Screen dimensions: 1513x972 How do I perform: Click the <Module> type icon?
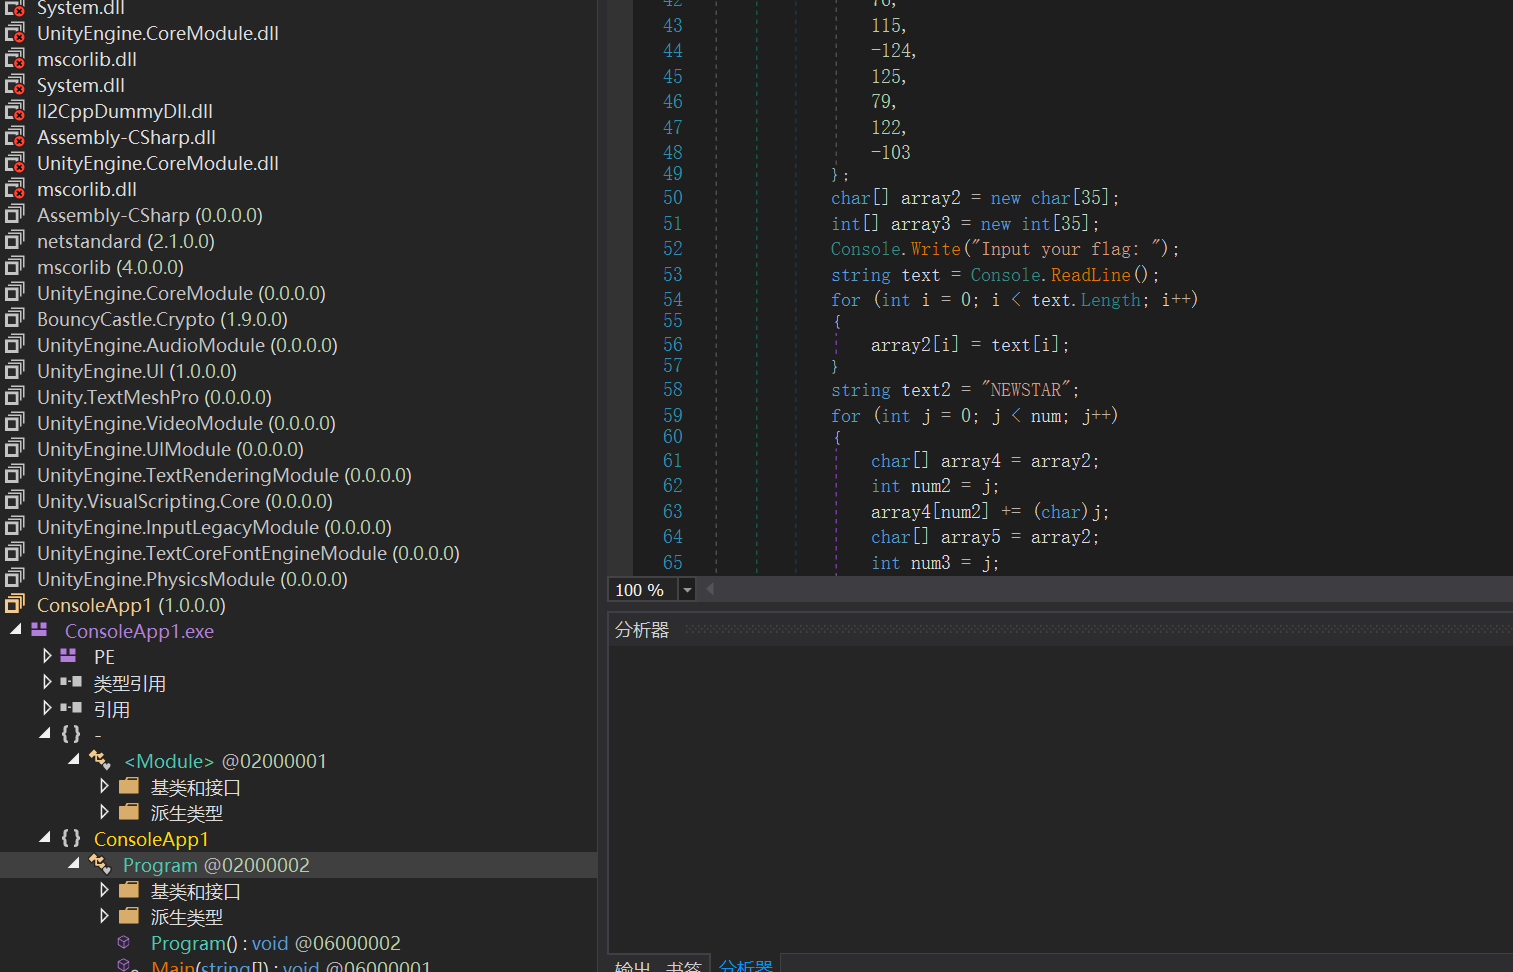click(100, 760)
